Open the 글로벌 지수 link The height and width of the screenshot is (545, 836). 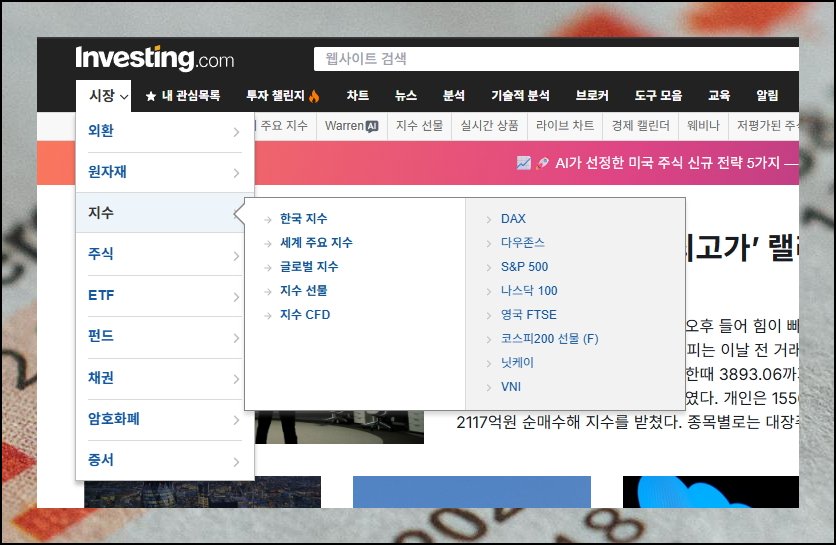[x=309, y=267]
